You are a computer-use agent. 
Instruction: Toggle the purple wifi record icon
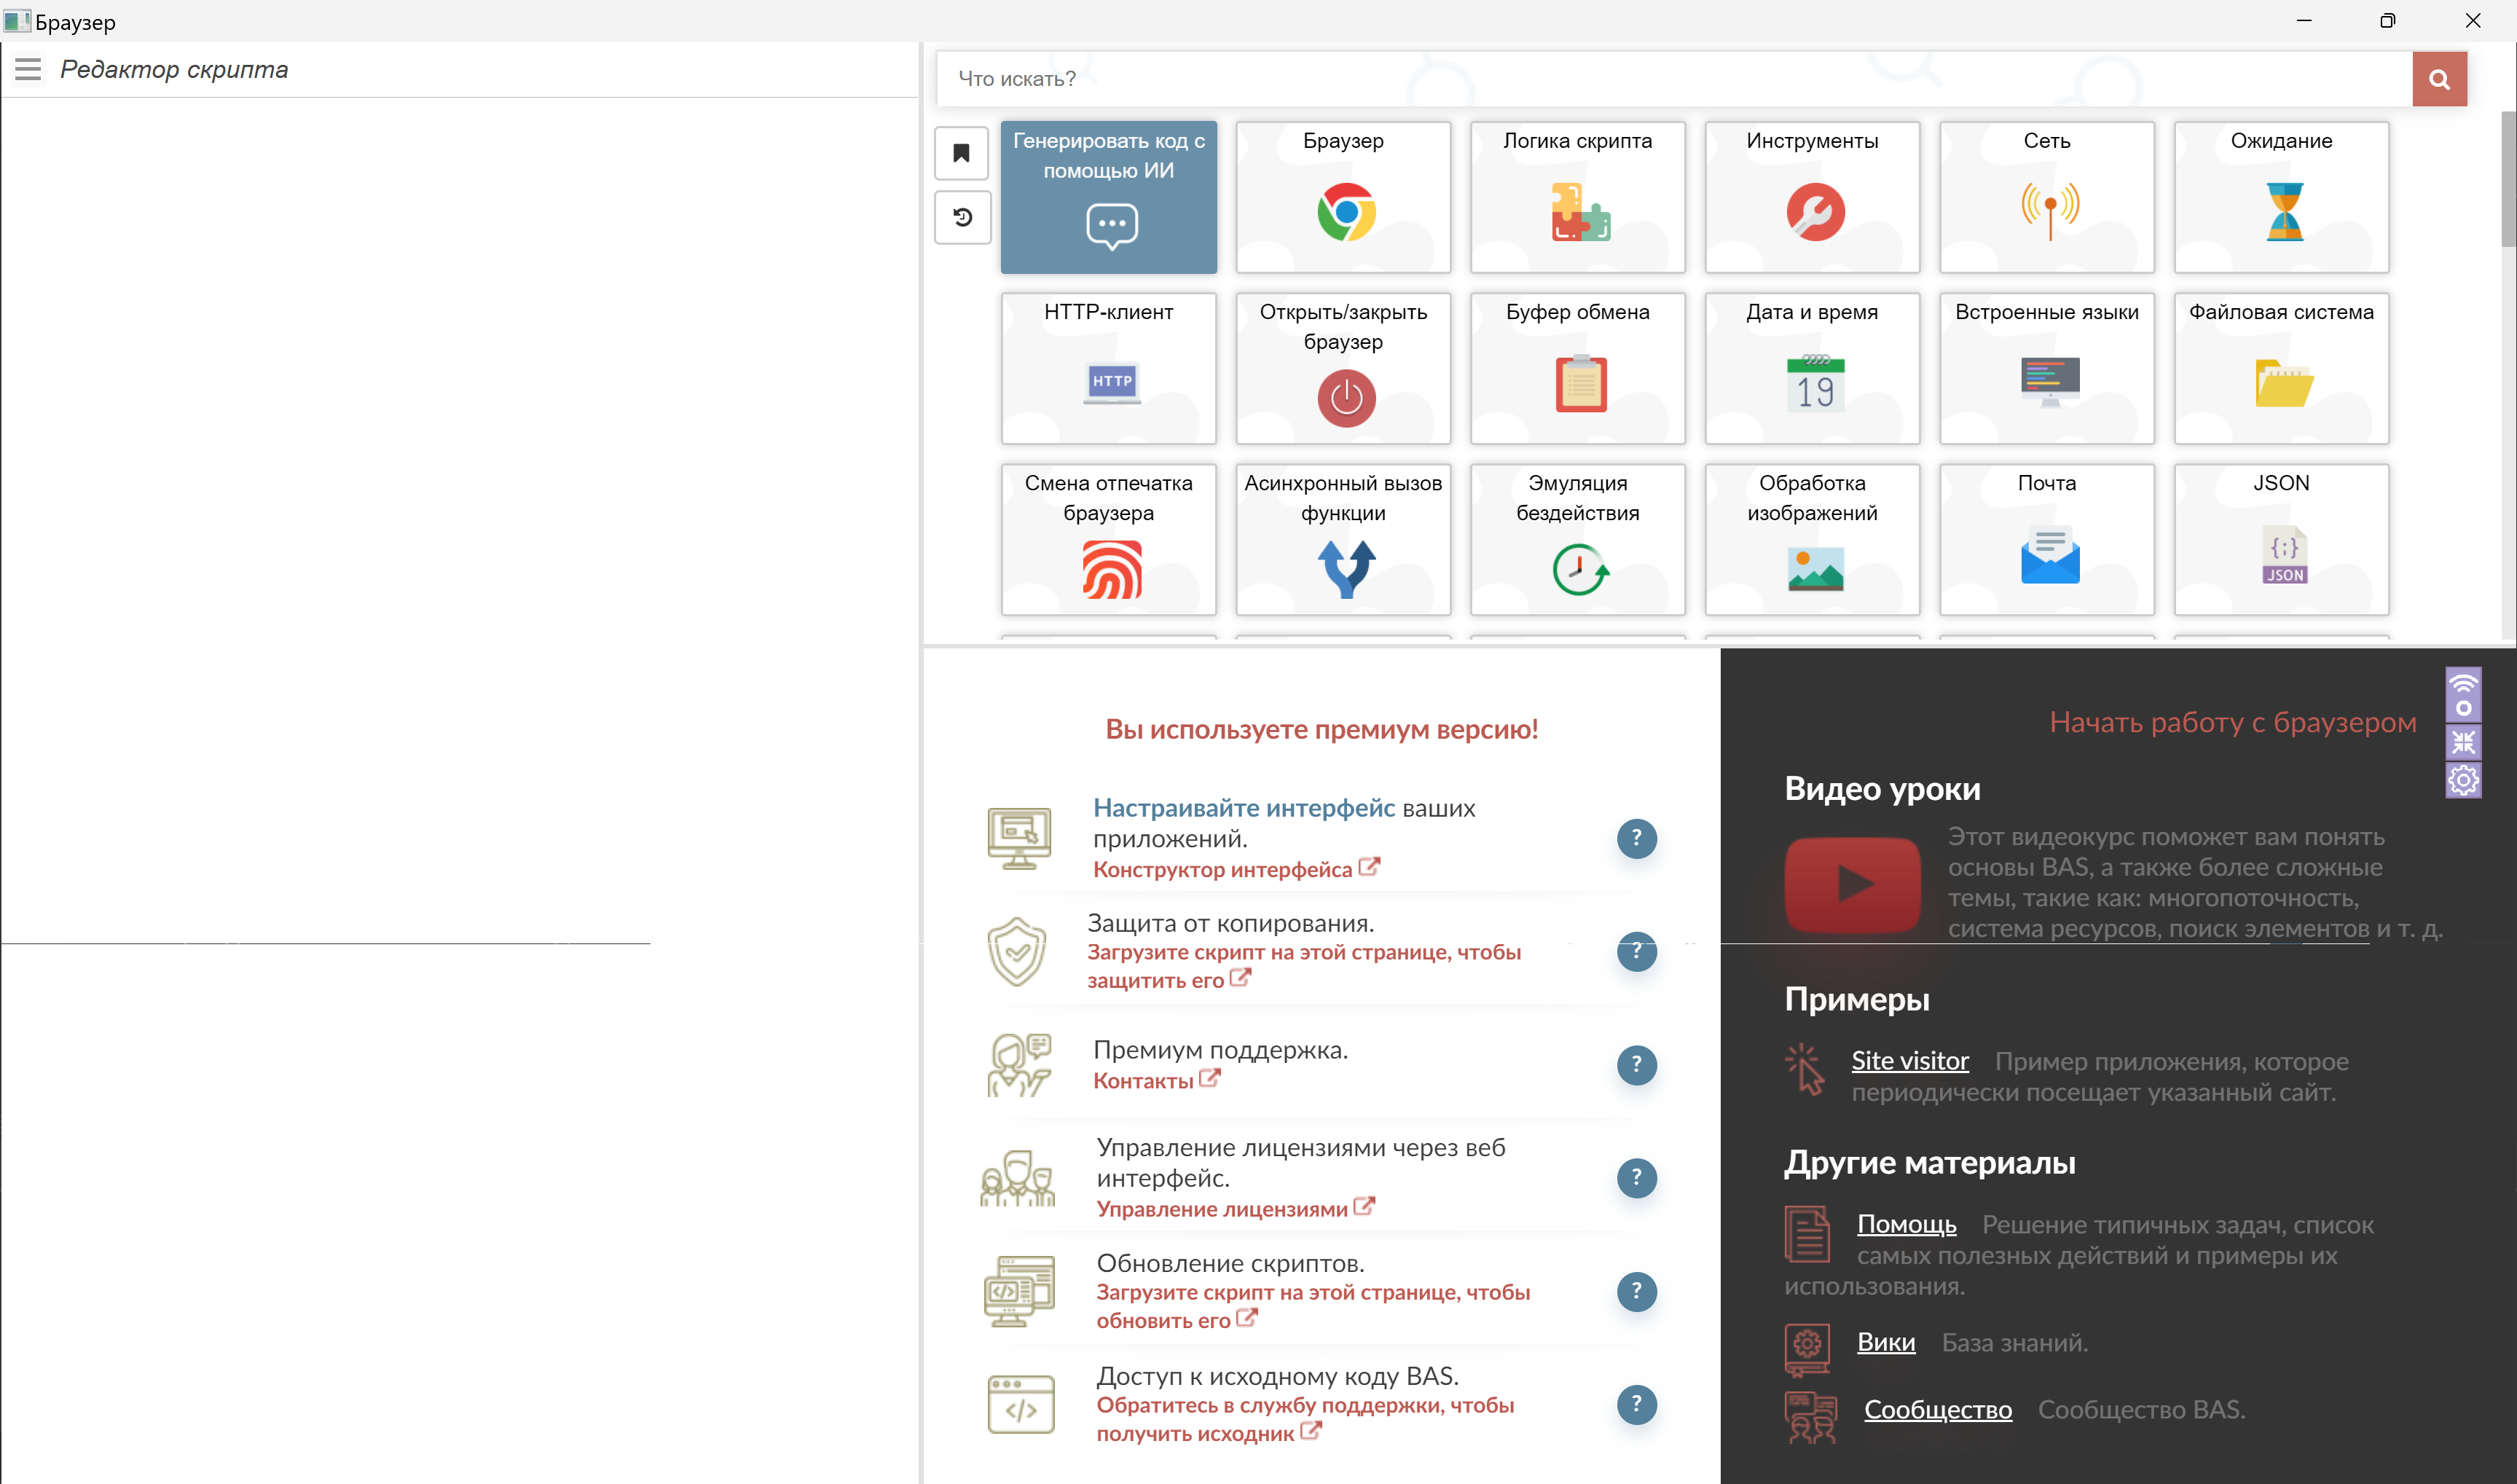coord(2463,694)
